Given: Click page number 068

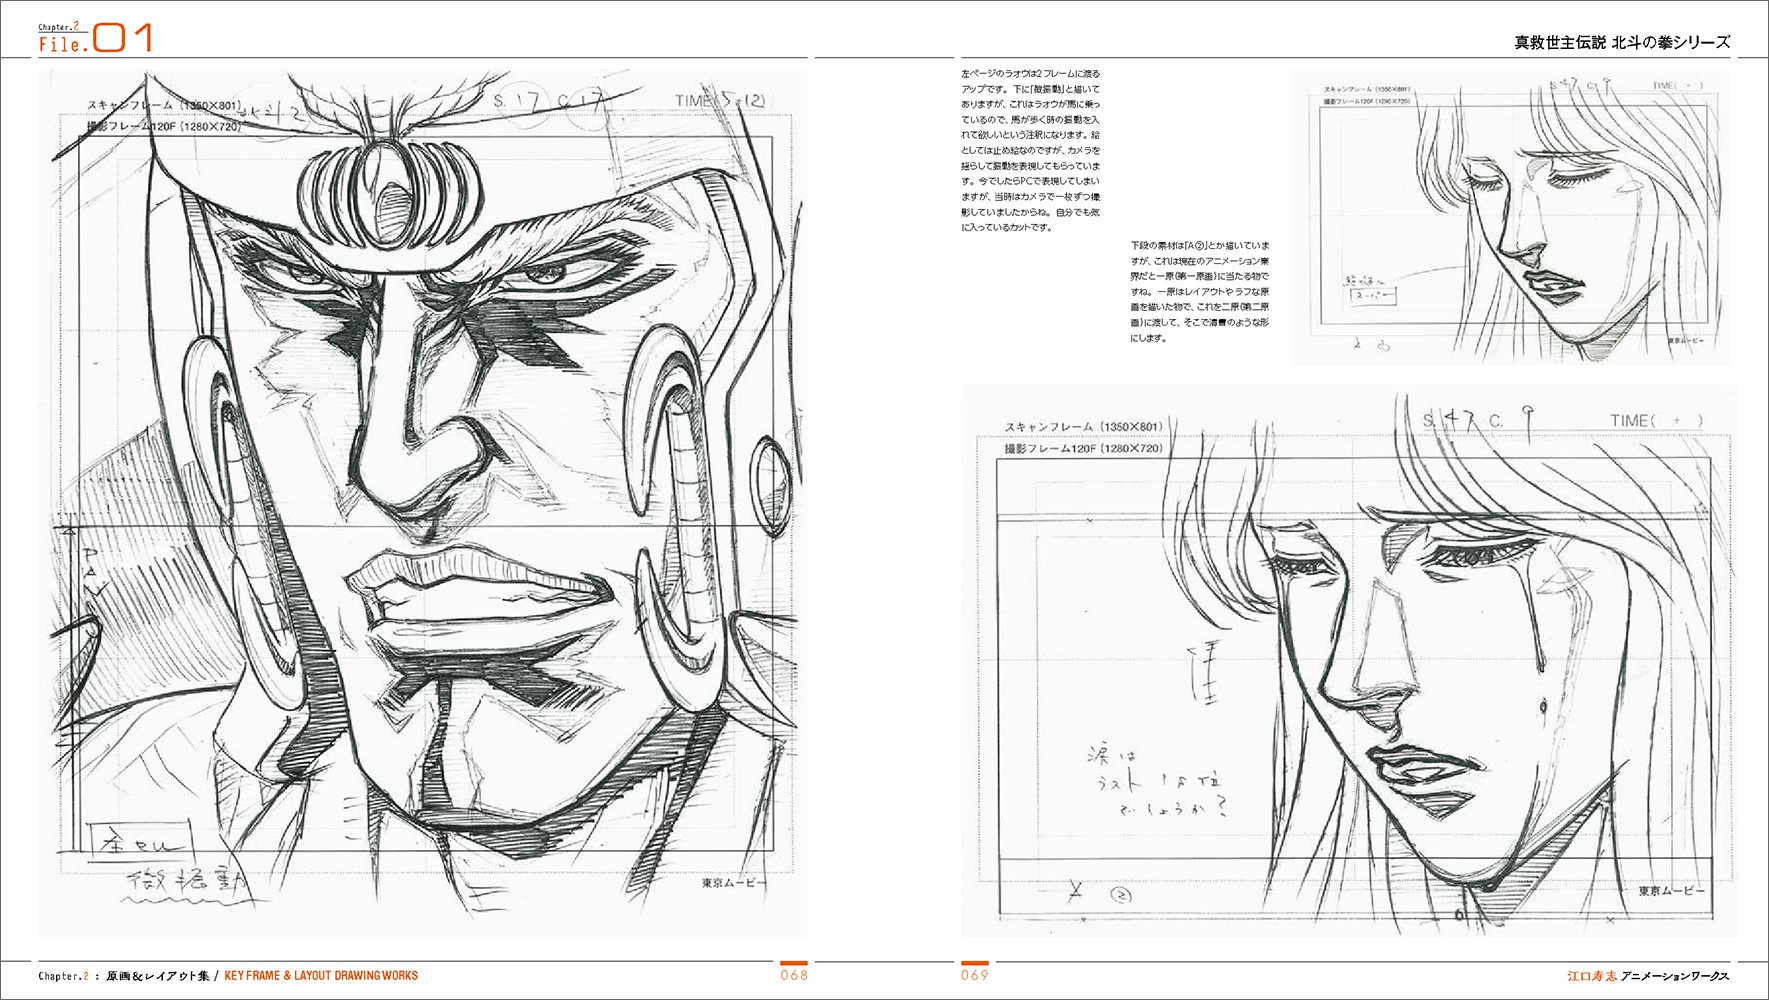Looking at the screenshot, I should point(793,975).
